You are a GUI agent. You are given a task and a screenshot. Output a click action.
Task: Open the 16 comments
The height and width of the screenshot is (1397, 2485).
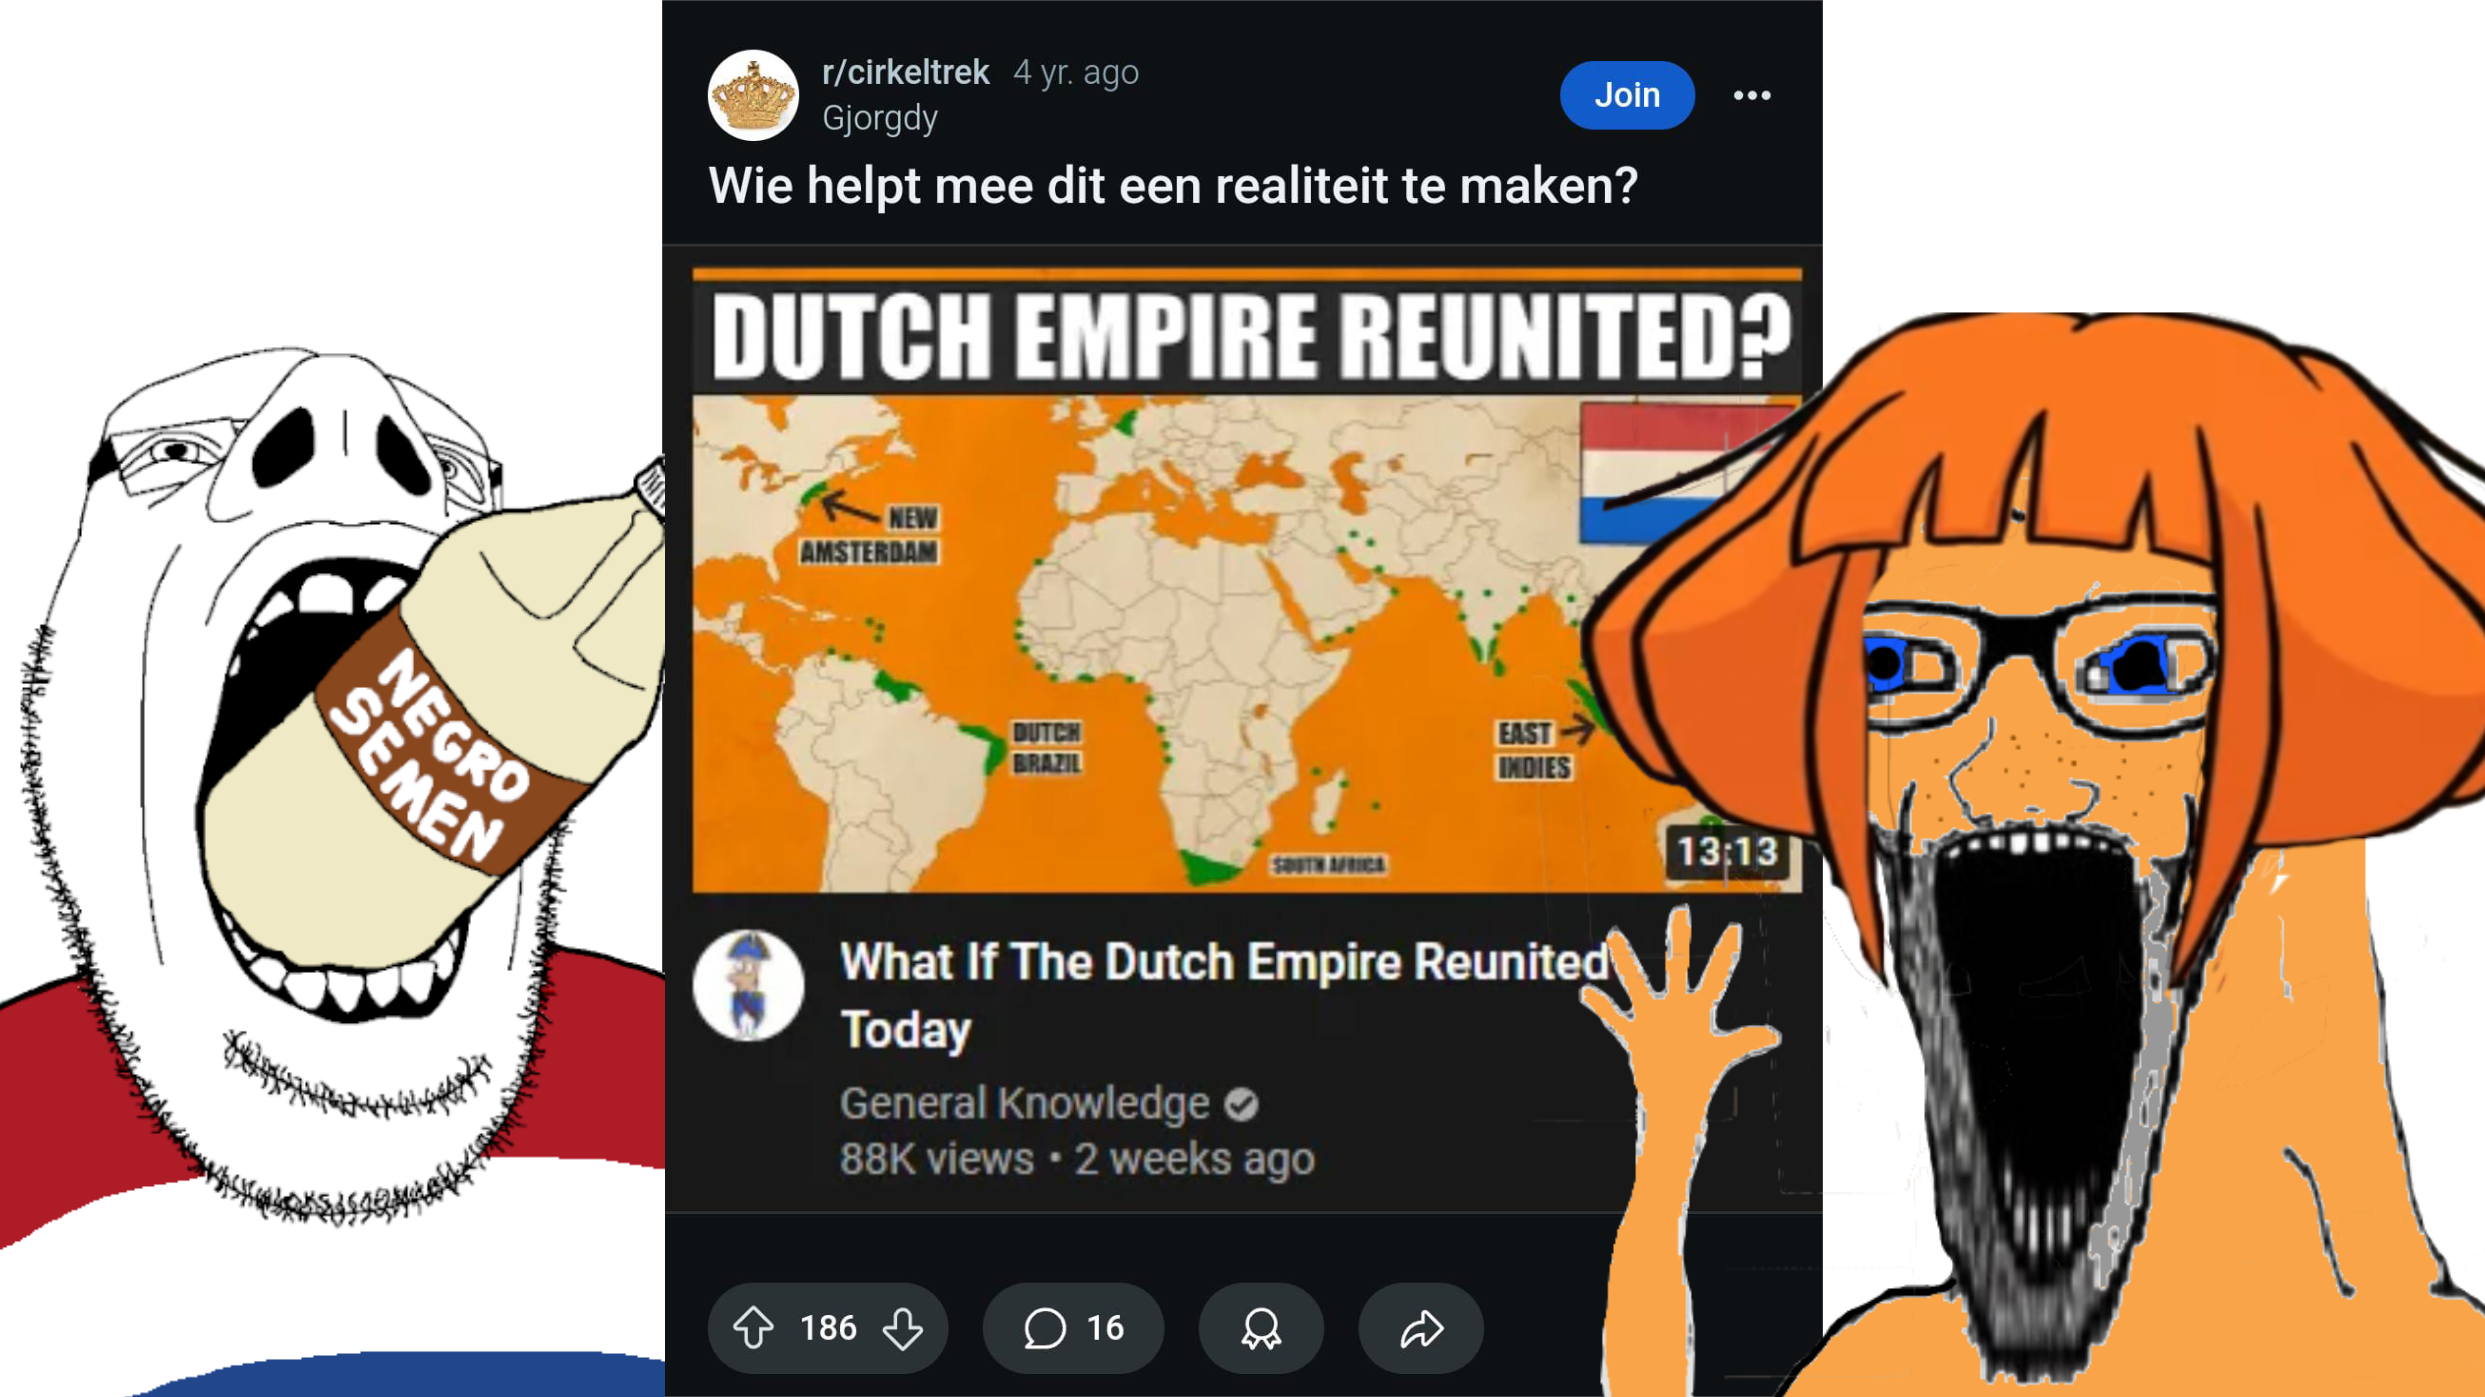(x=1073, y=1328)
